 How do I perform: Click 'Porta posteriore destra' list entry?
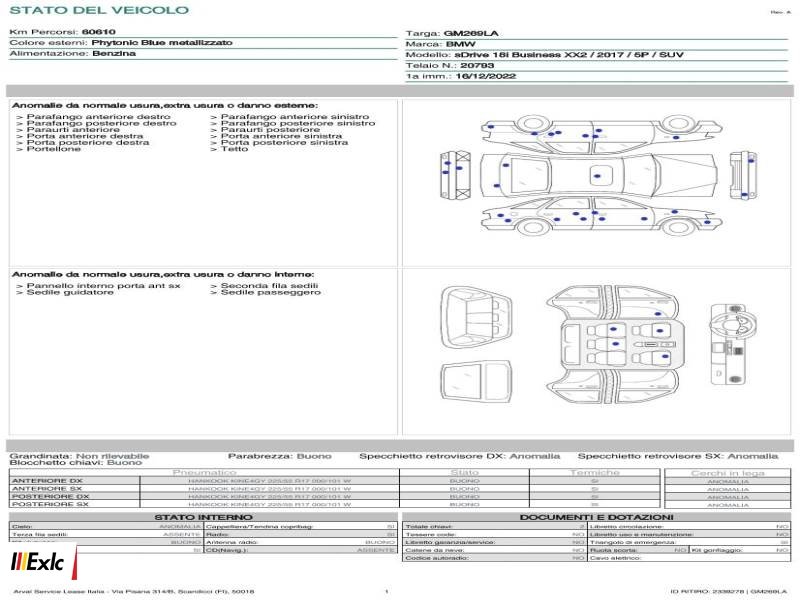pyautogui.click(x=88, y=142)
